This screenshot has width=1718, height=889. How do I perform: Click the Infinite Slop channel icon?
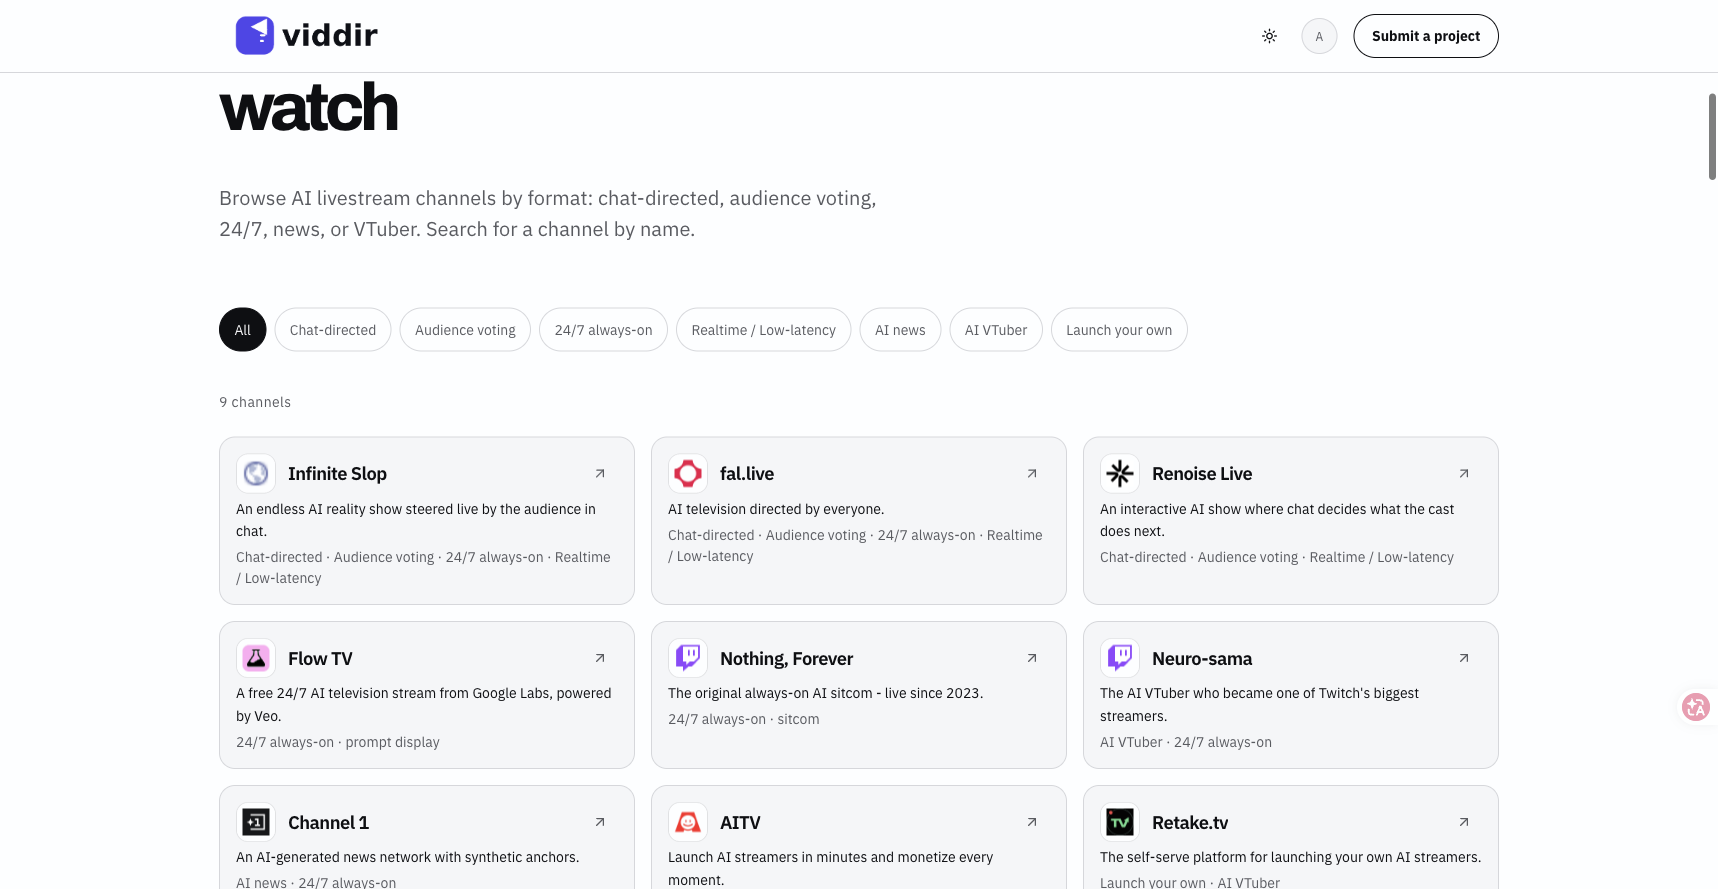point(256,473)
